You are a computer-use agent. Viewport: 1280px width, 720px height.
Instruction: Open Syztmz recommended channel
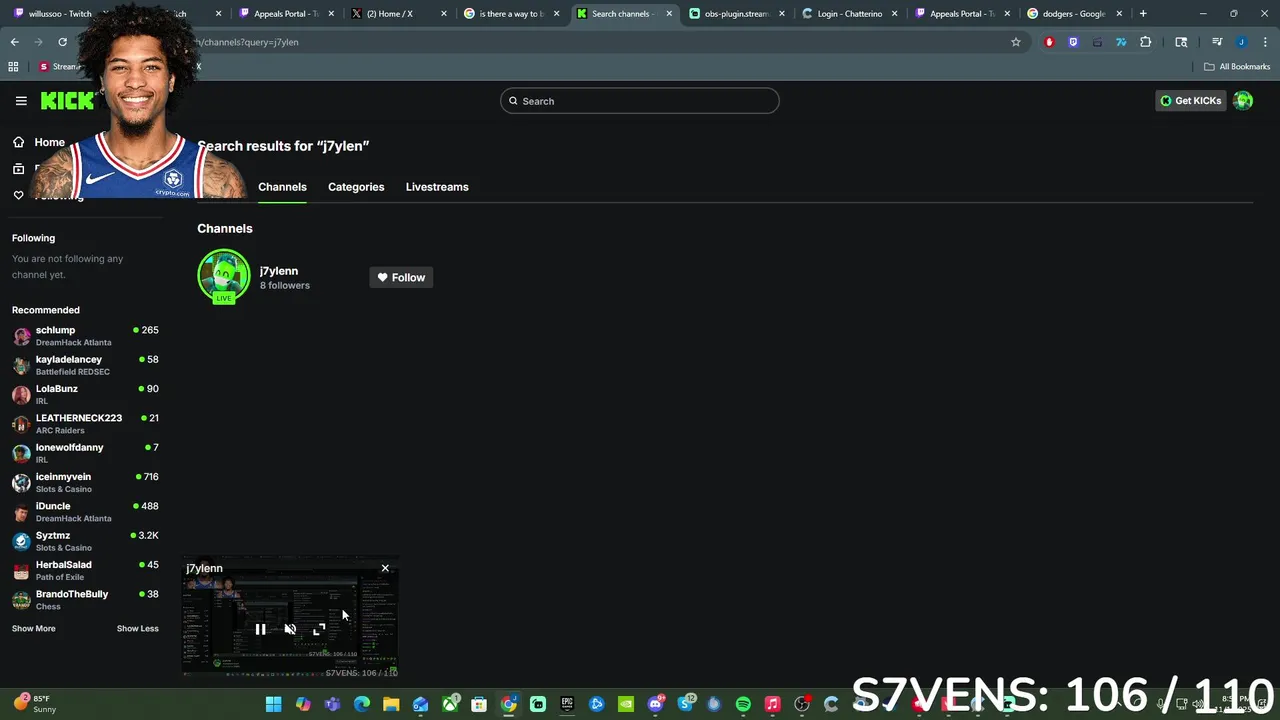(85, 541)
